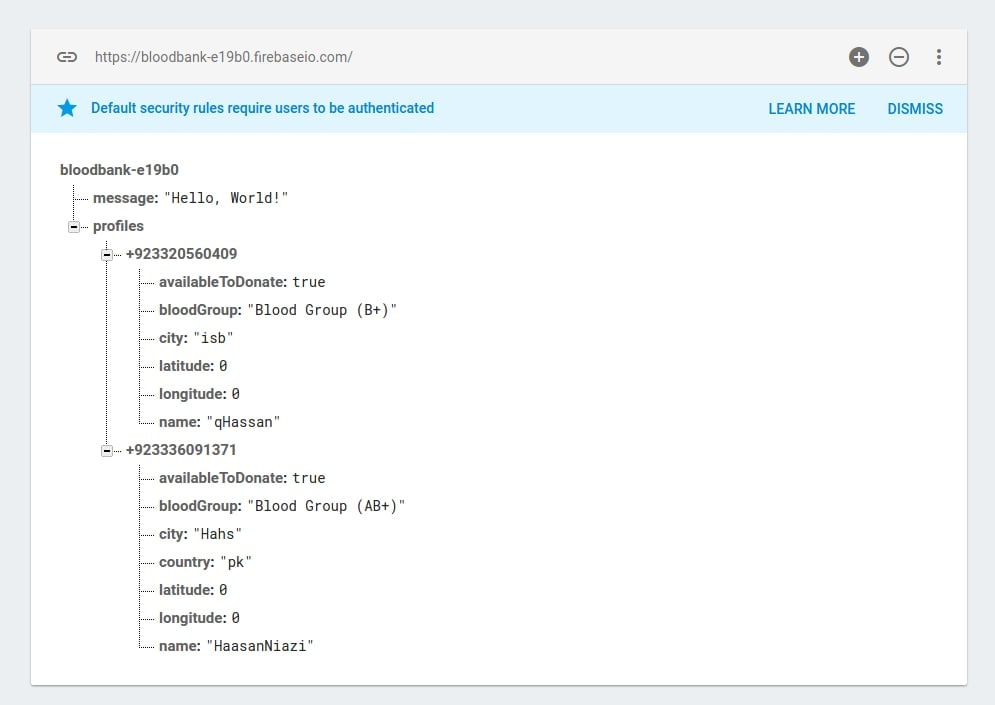Collapse the profiles node
The image size is (995, 705).
(74, 227)
